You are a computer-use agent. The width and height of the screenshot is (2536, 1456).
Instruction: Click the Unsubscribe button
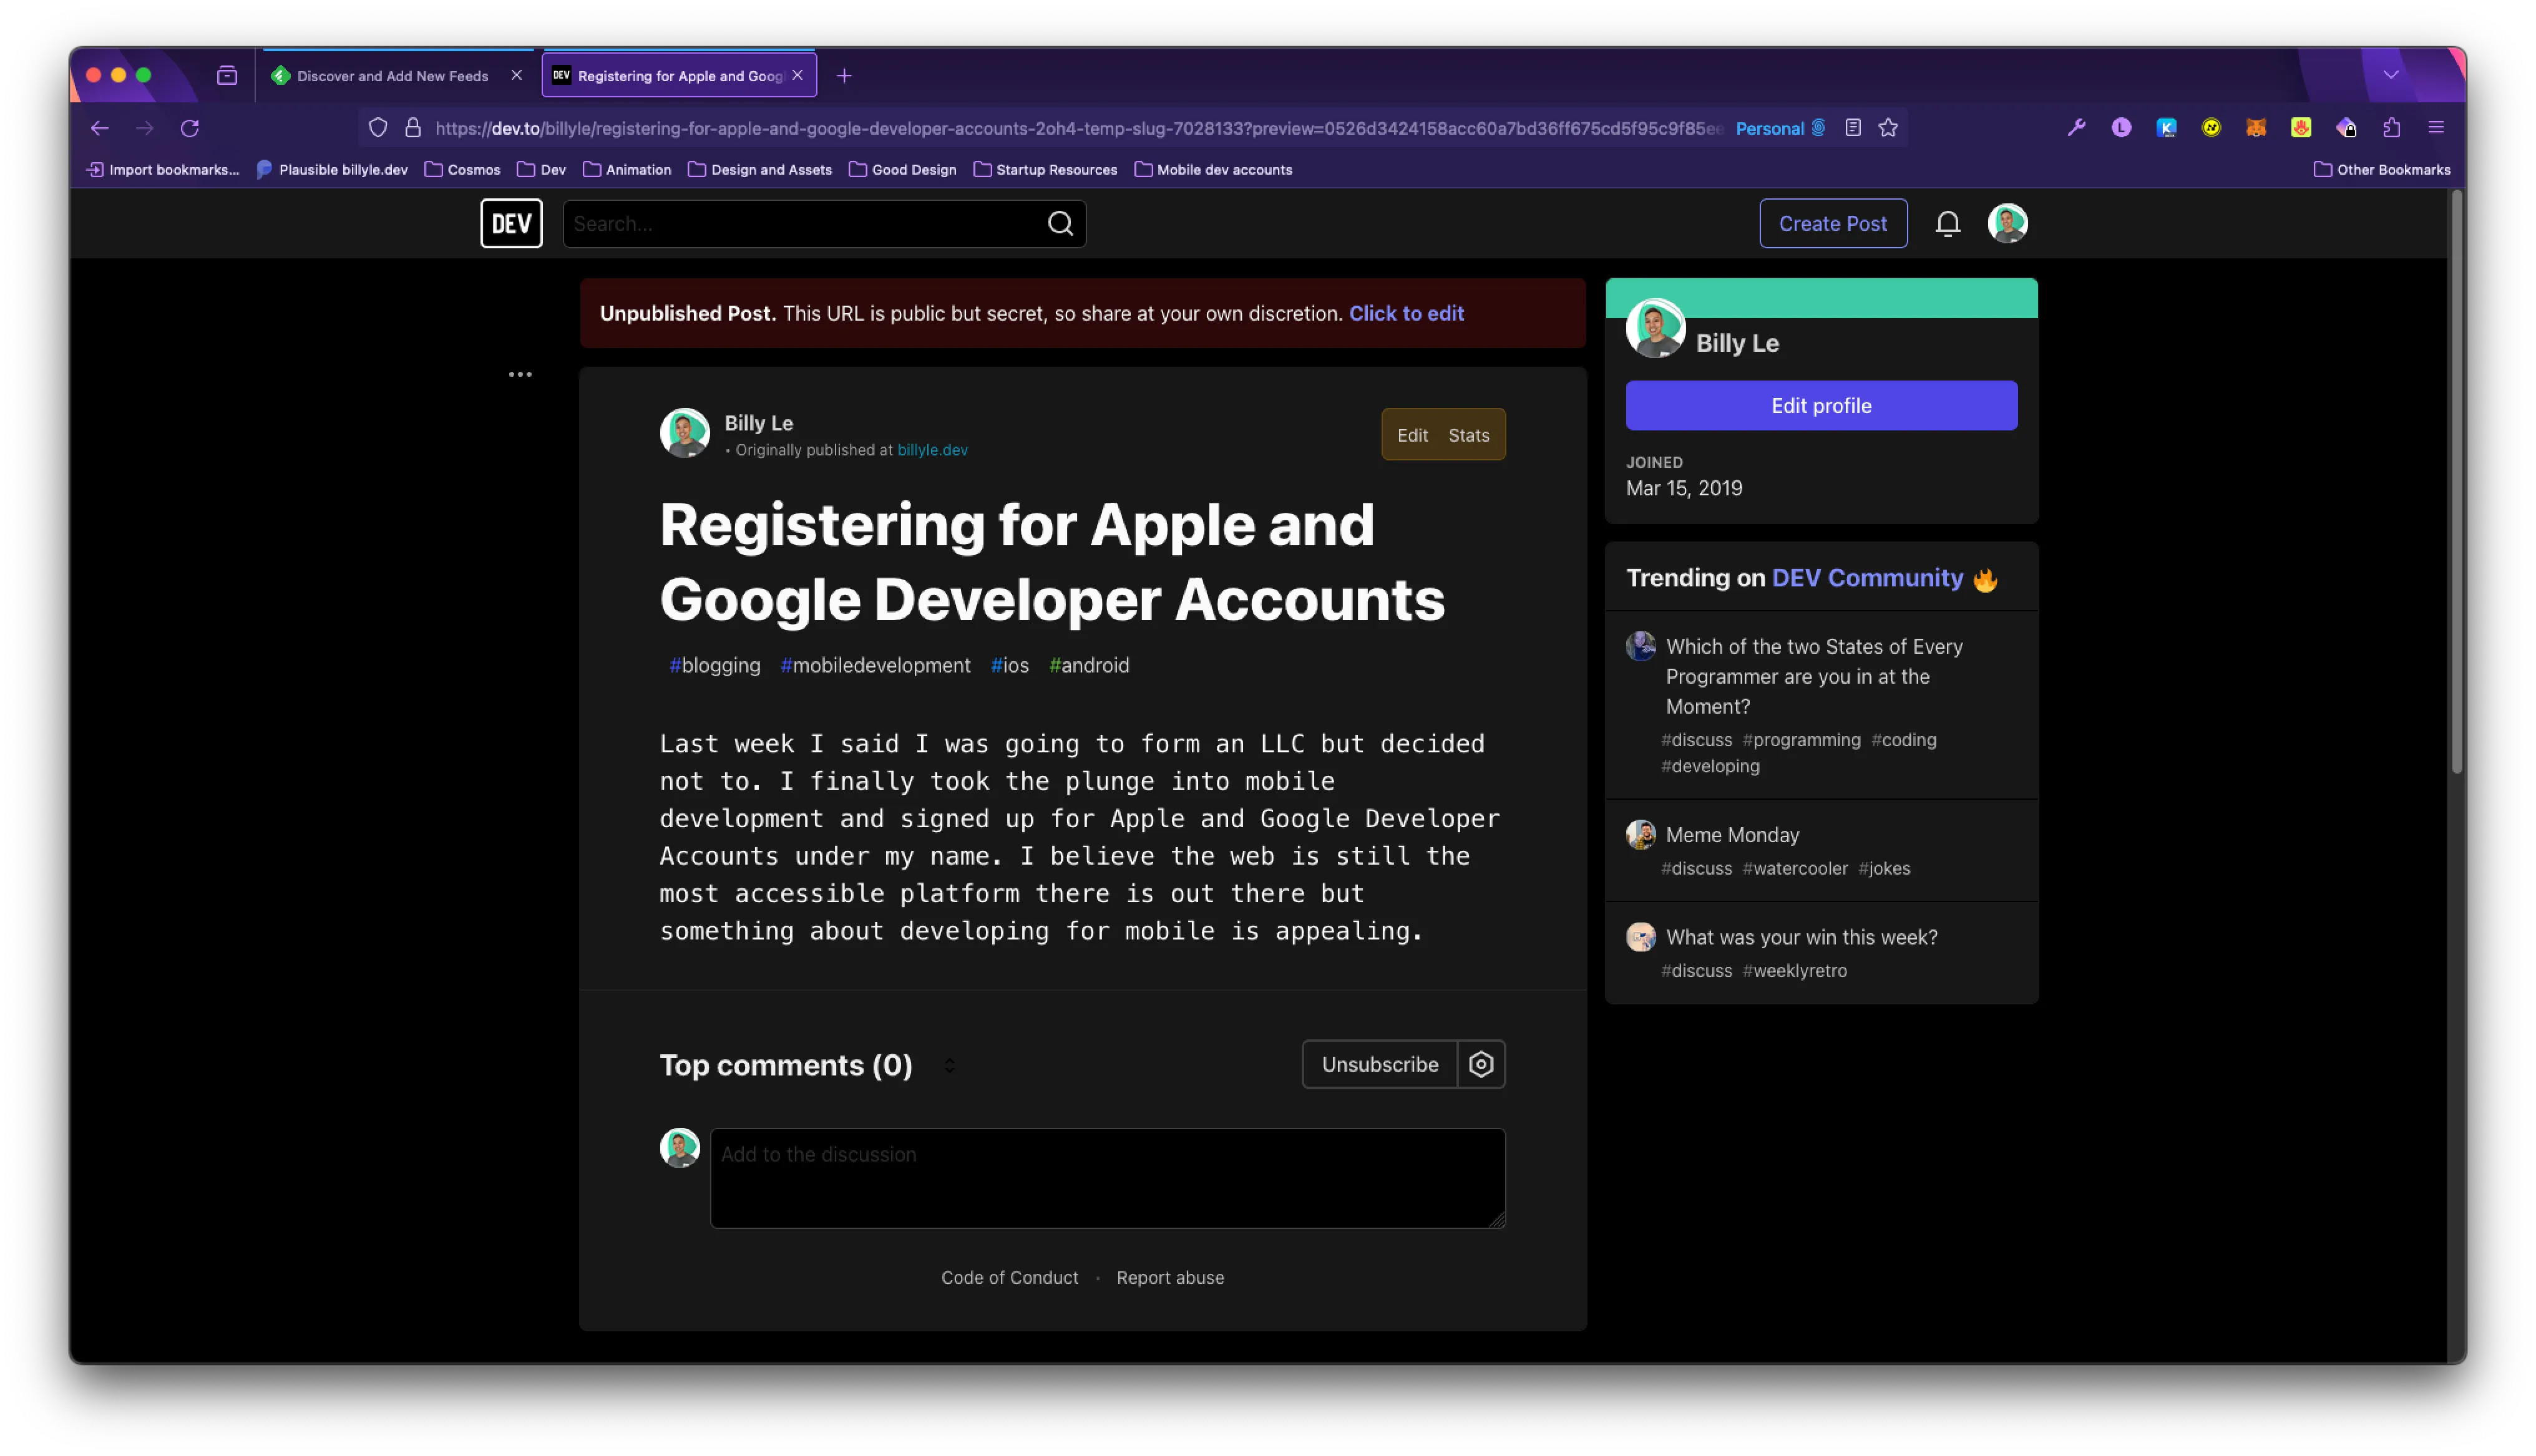(x=1380, y=1064)
